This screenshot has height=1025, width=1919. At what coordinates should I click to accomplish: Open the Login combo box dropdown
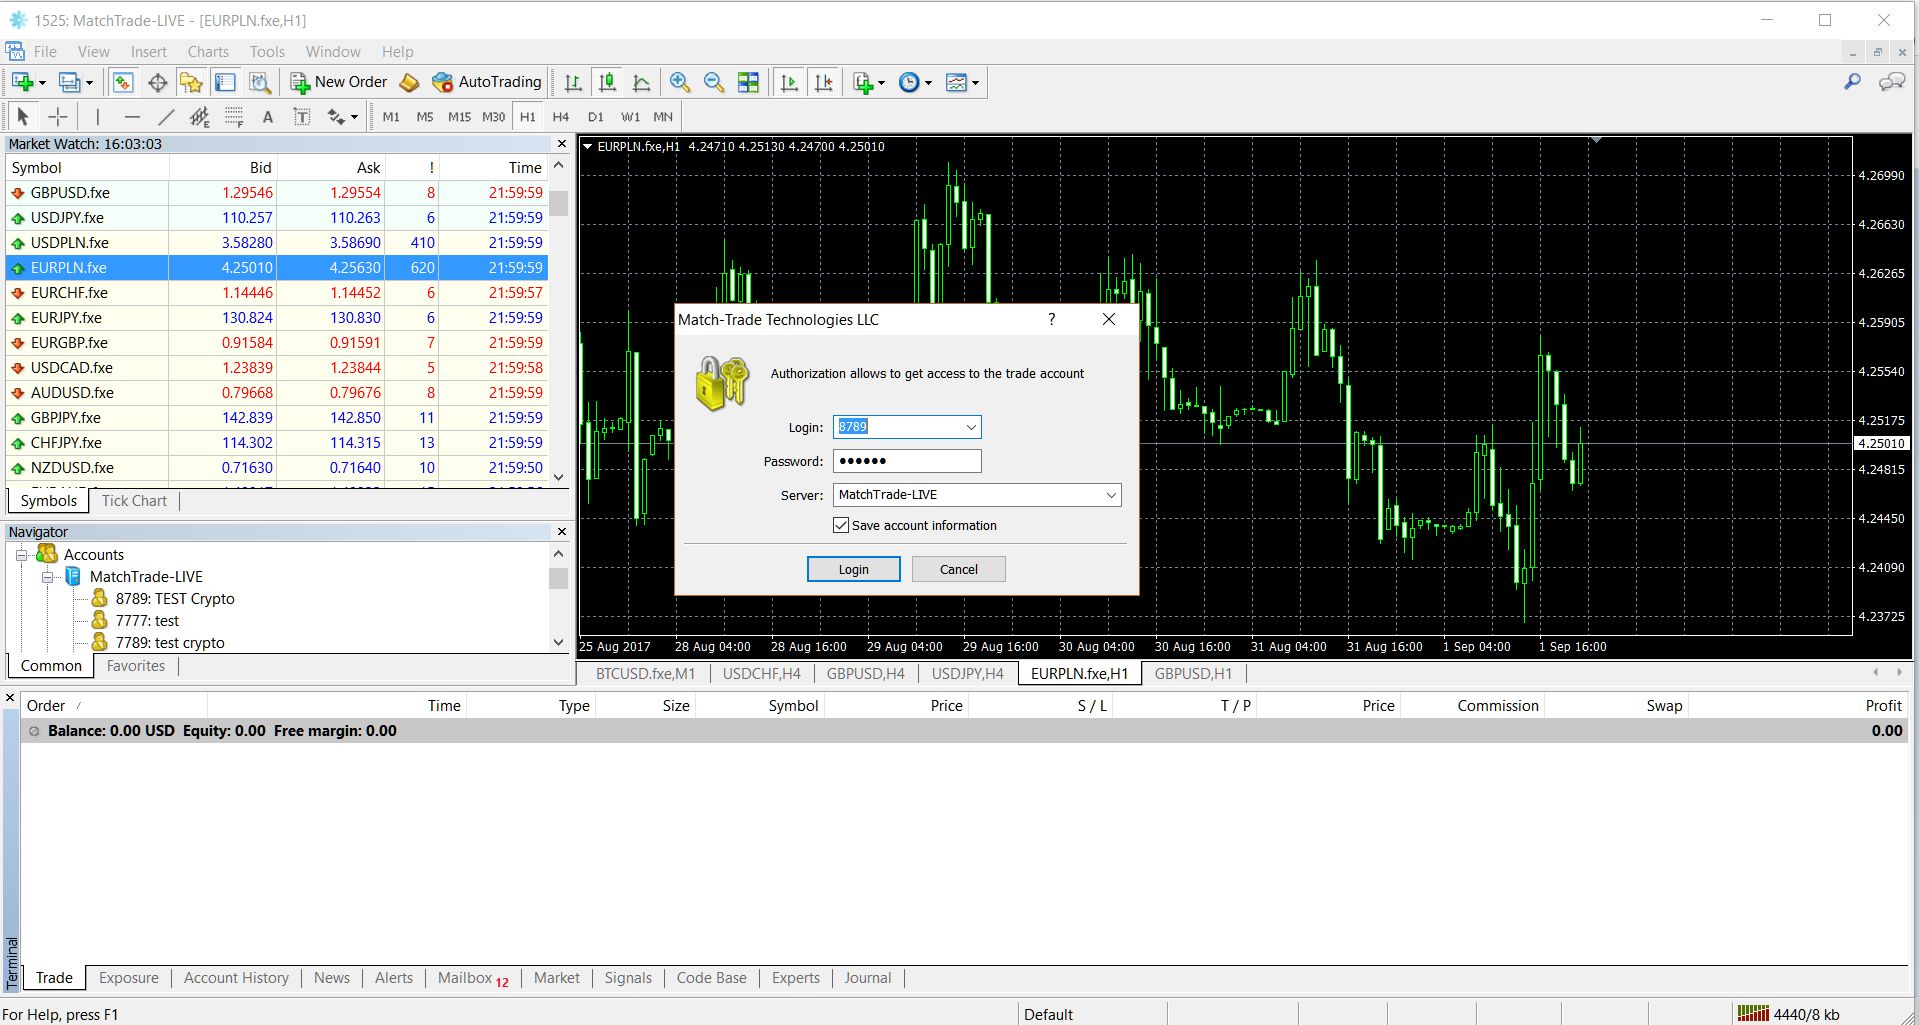click(970, 427)
